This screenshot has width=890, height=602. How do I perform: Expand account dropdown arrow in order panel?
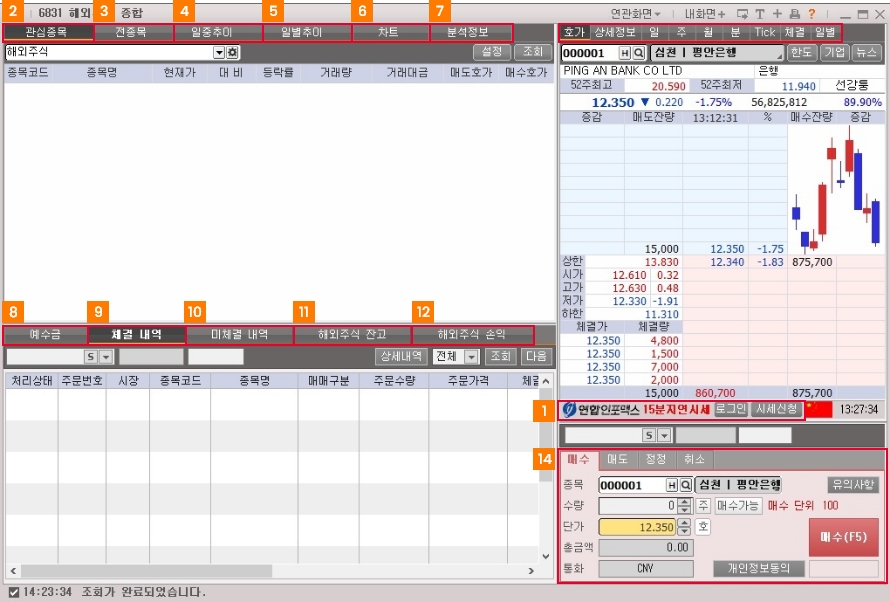point(664,435)
